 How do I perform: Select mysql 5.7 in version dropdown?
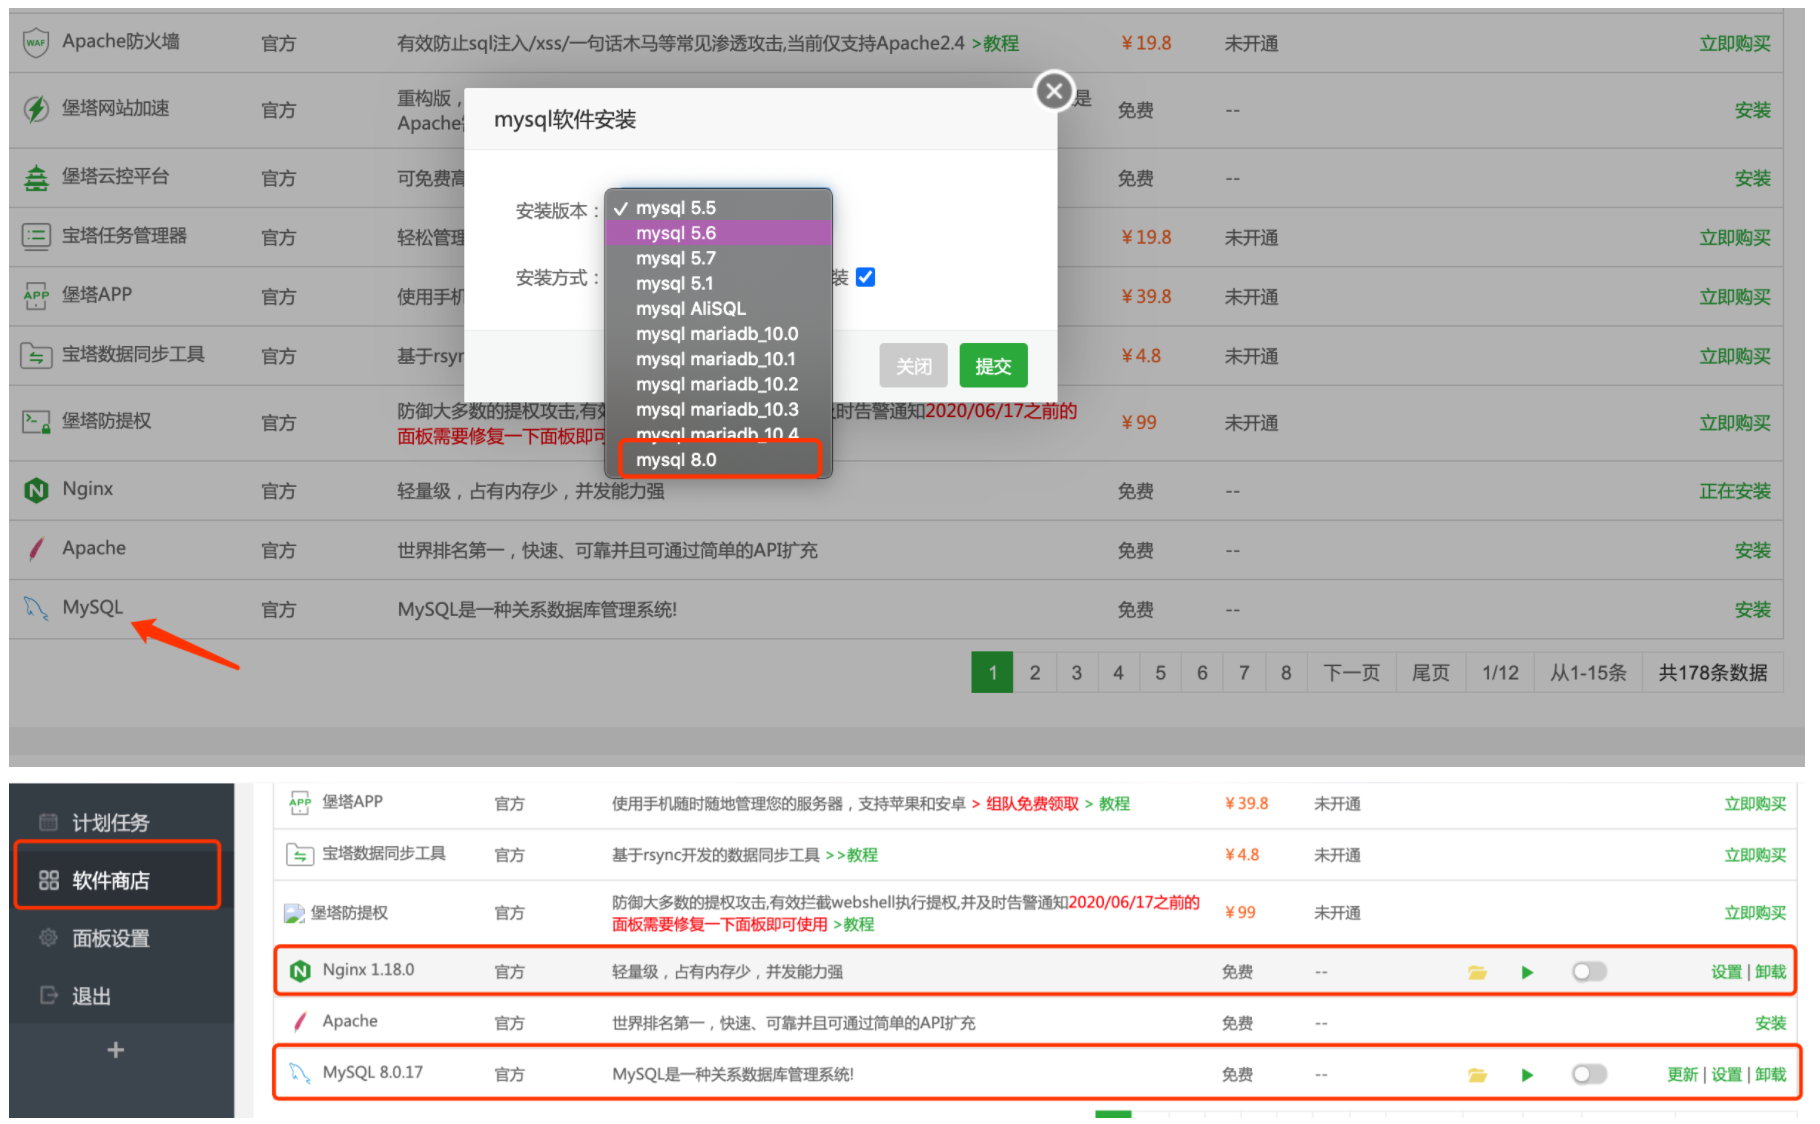[x=718, y=258]
